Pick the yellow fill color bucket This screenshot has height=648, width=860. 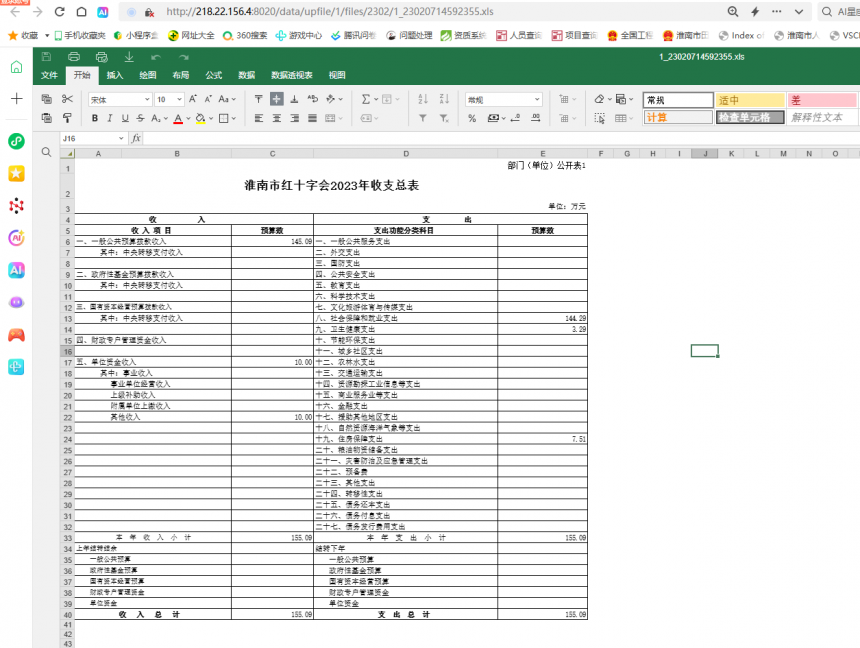pos(200,118)
